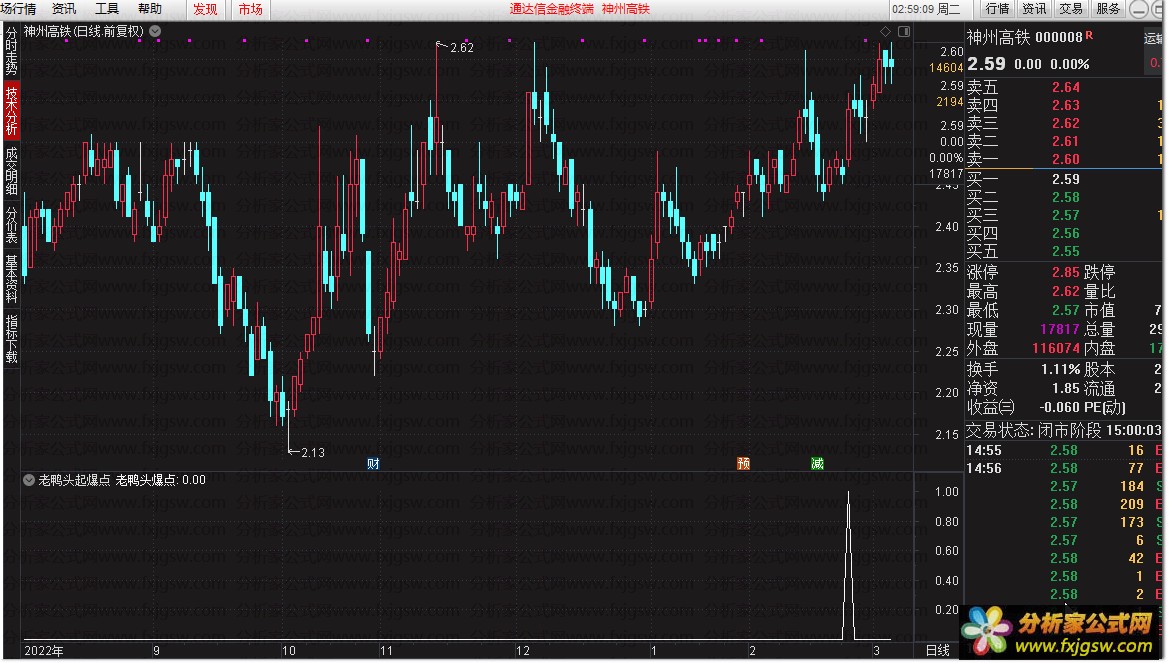Click the 买五 price 2.55
1169x663 pixels.
pyautogui.click(x=1065, y=251)
